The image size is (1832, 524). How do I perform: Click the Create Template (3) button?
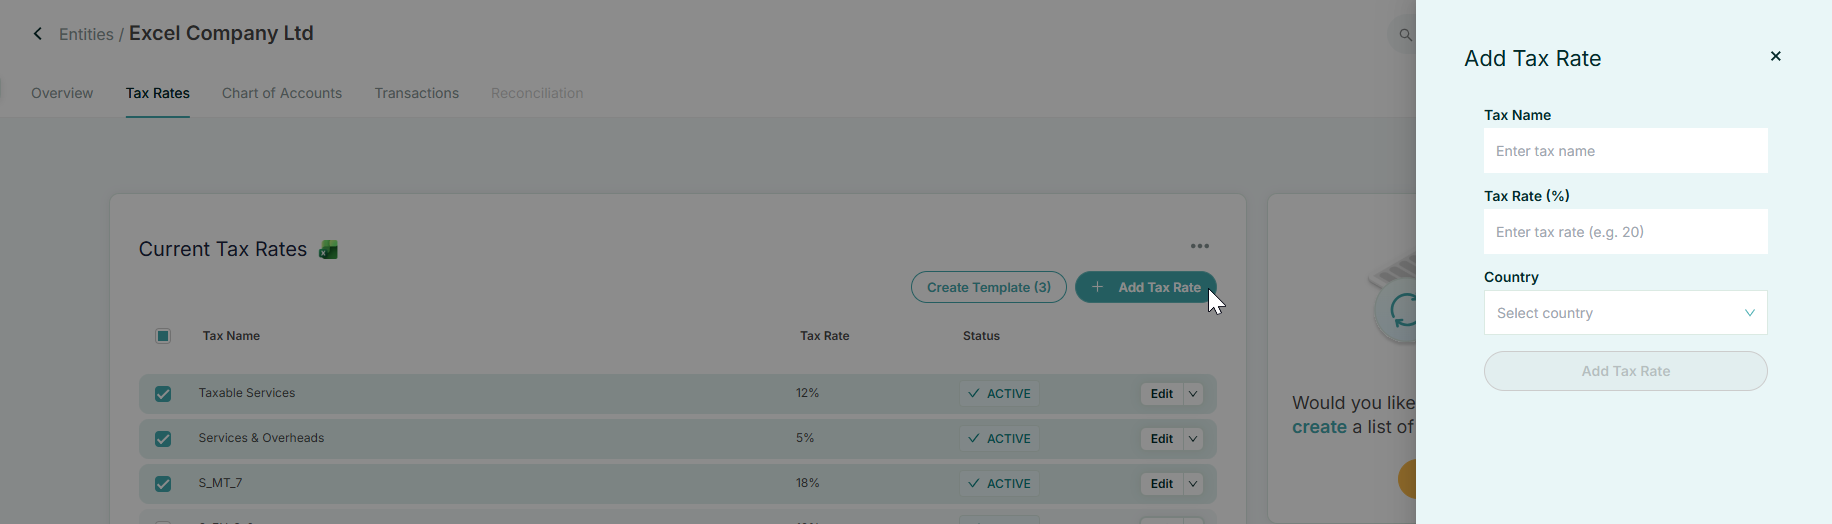[x=988, y=287]
